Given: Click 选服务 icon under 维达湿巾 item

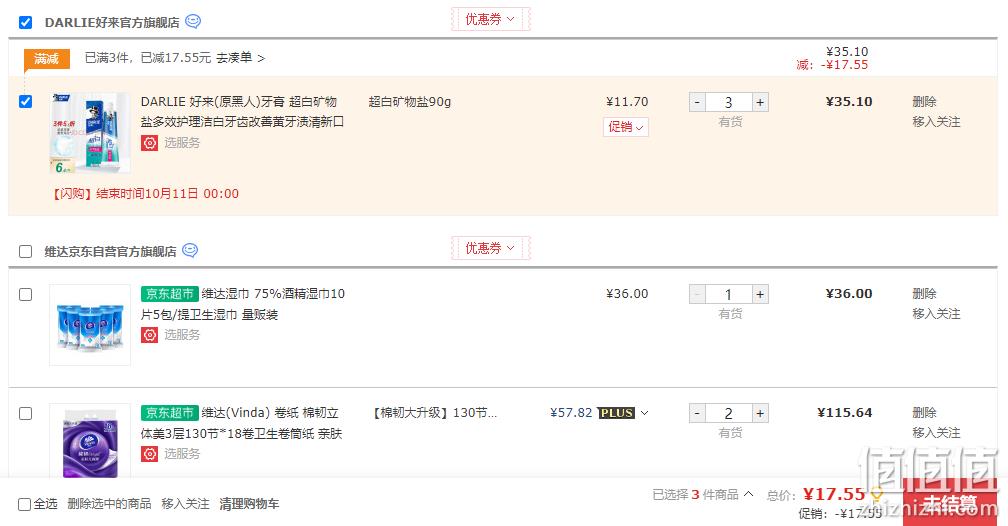Looking at the screenshot, I should (x=149, y=335).
